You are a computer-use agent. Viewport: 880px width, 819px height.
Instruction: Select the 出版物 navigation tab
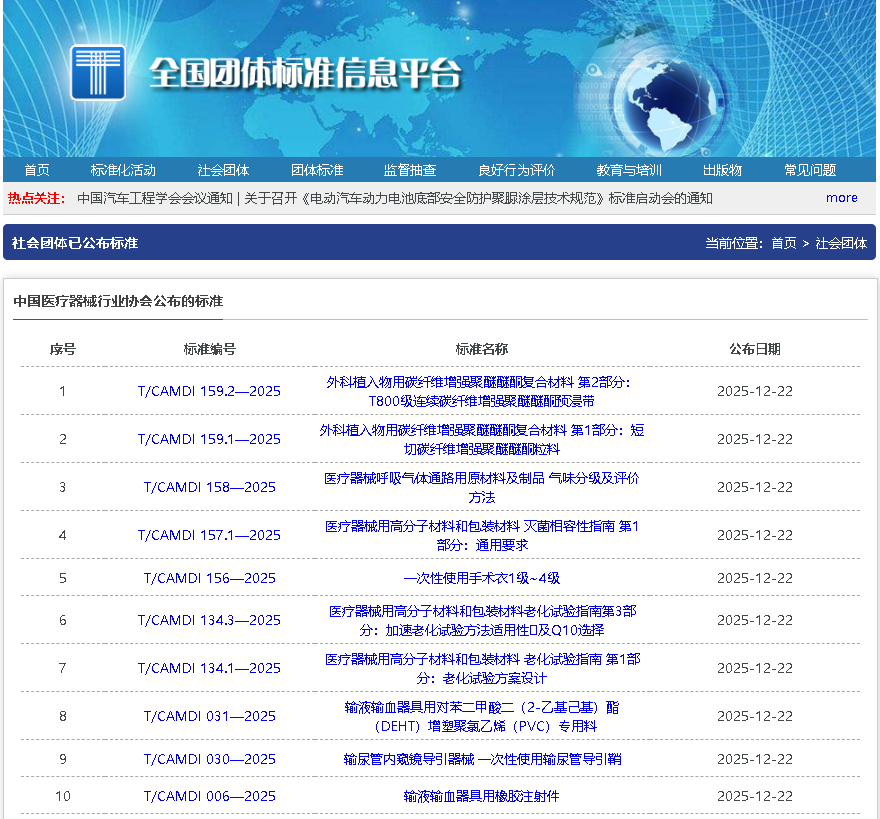tap(722, 170)
